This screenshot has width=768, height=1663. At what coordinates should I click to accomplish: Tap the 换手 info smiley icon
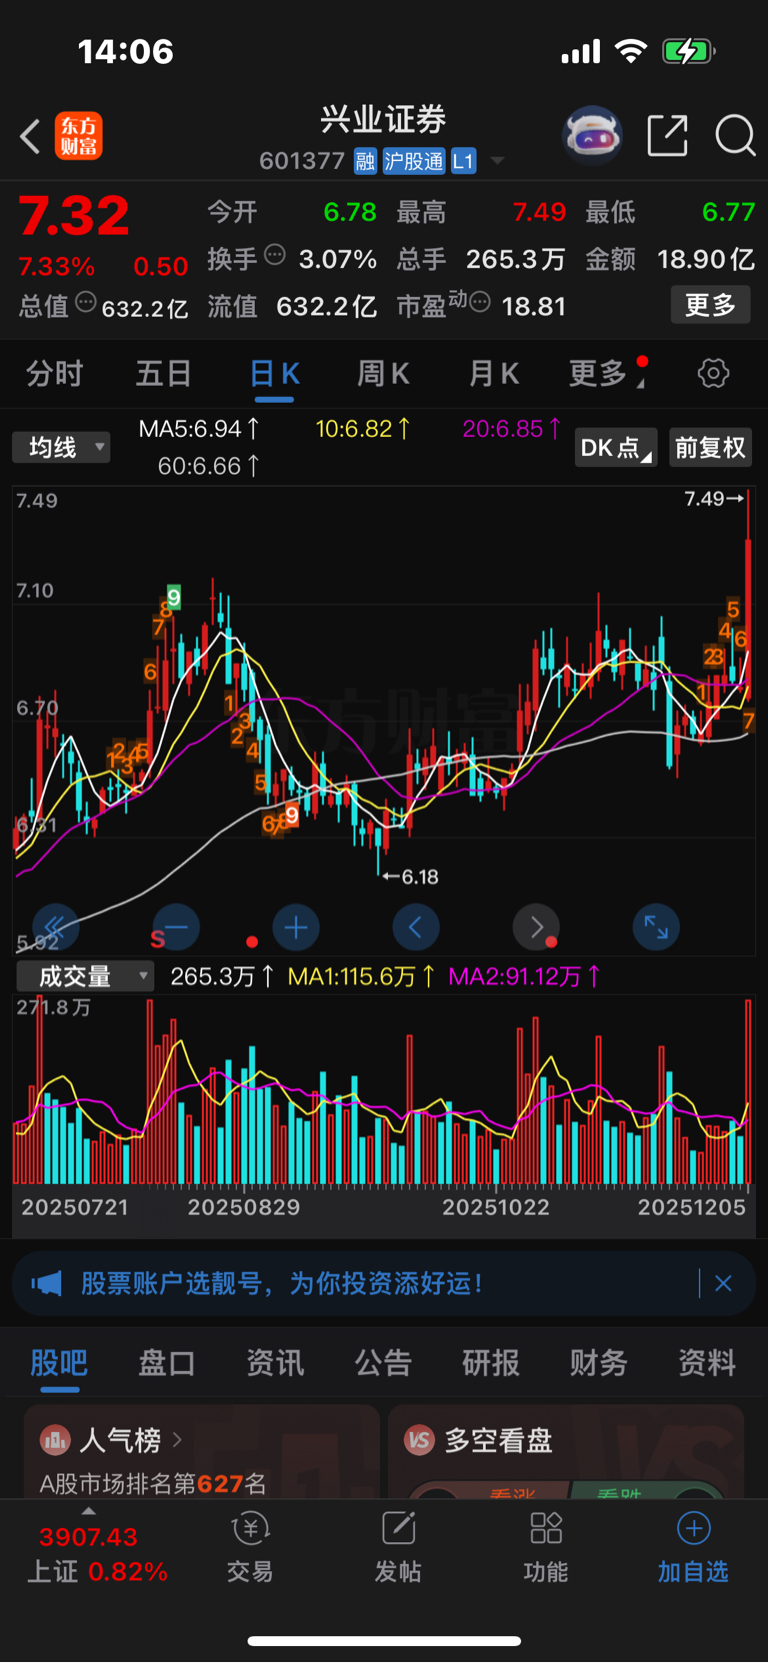click(x=275, y=254)
